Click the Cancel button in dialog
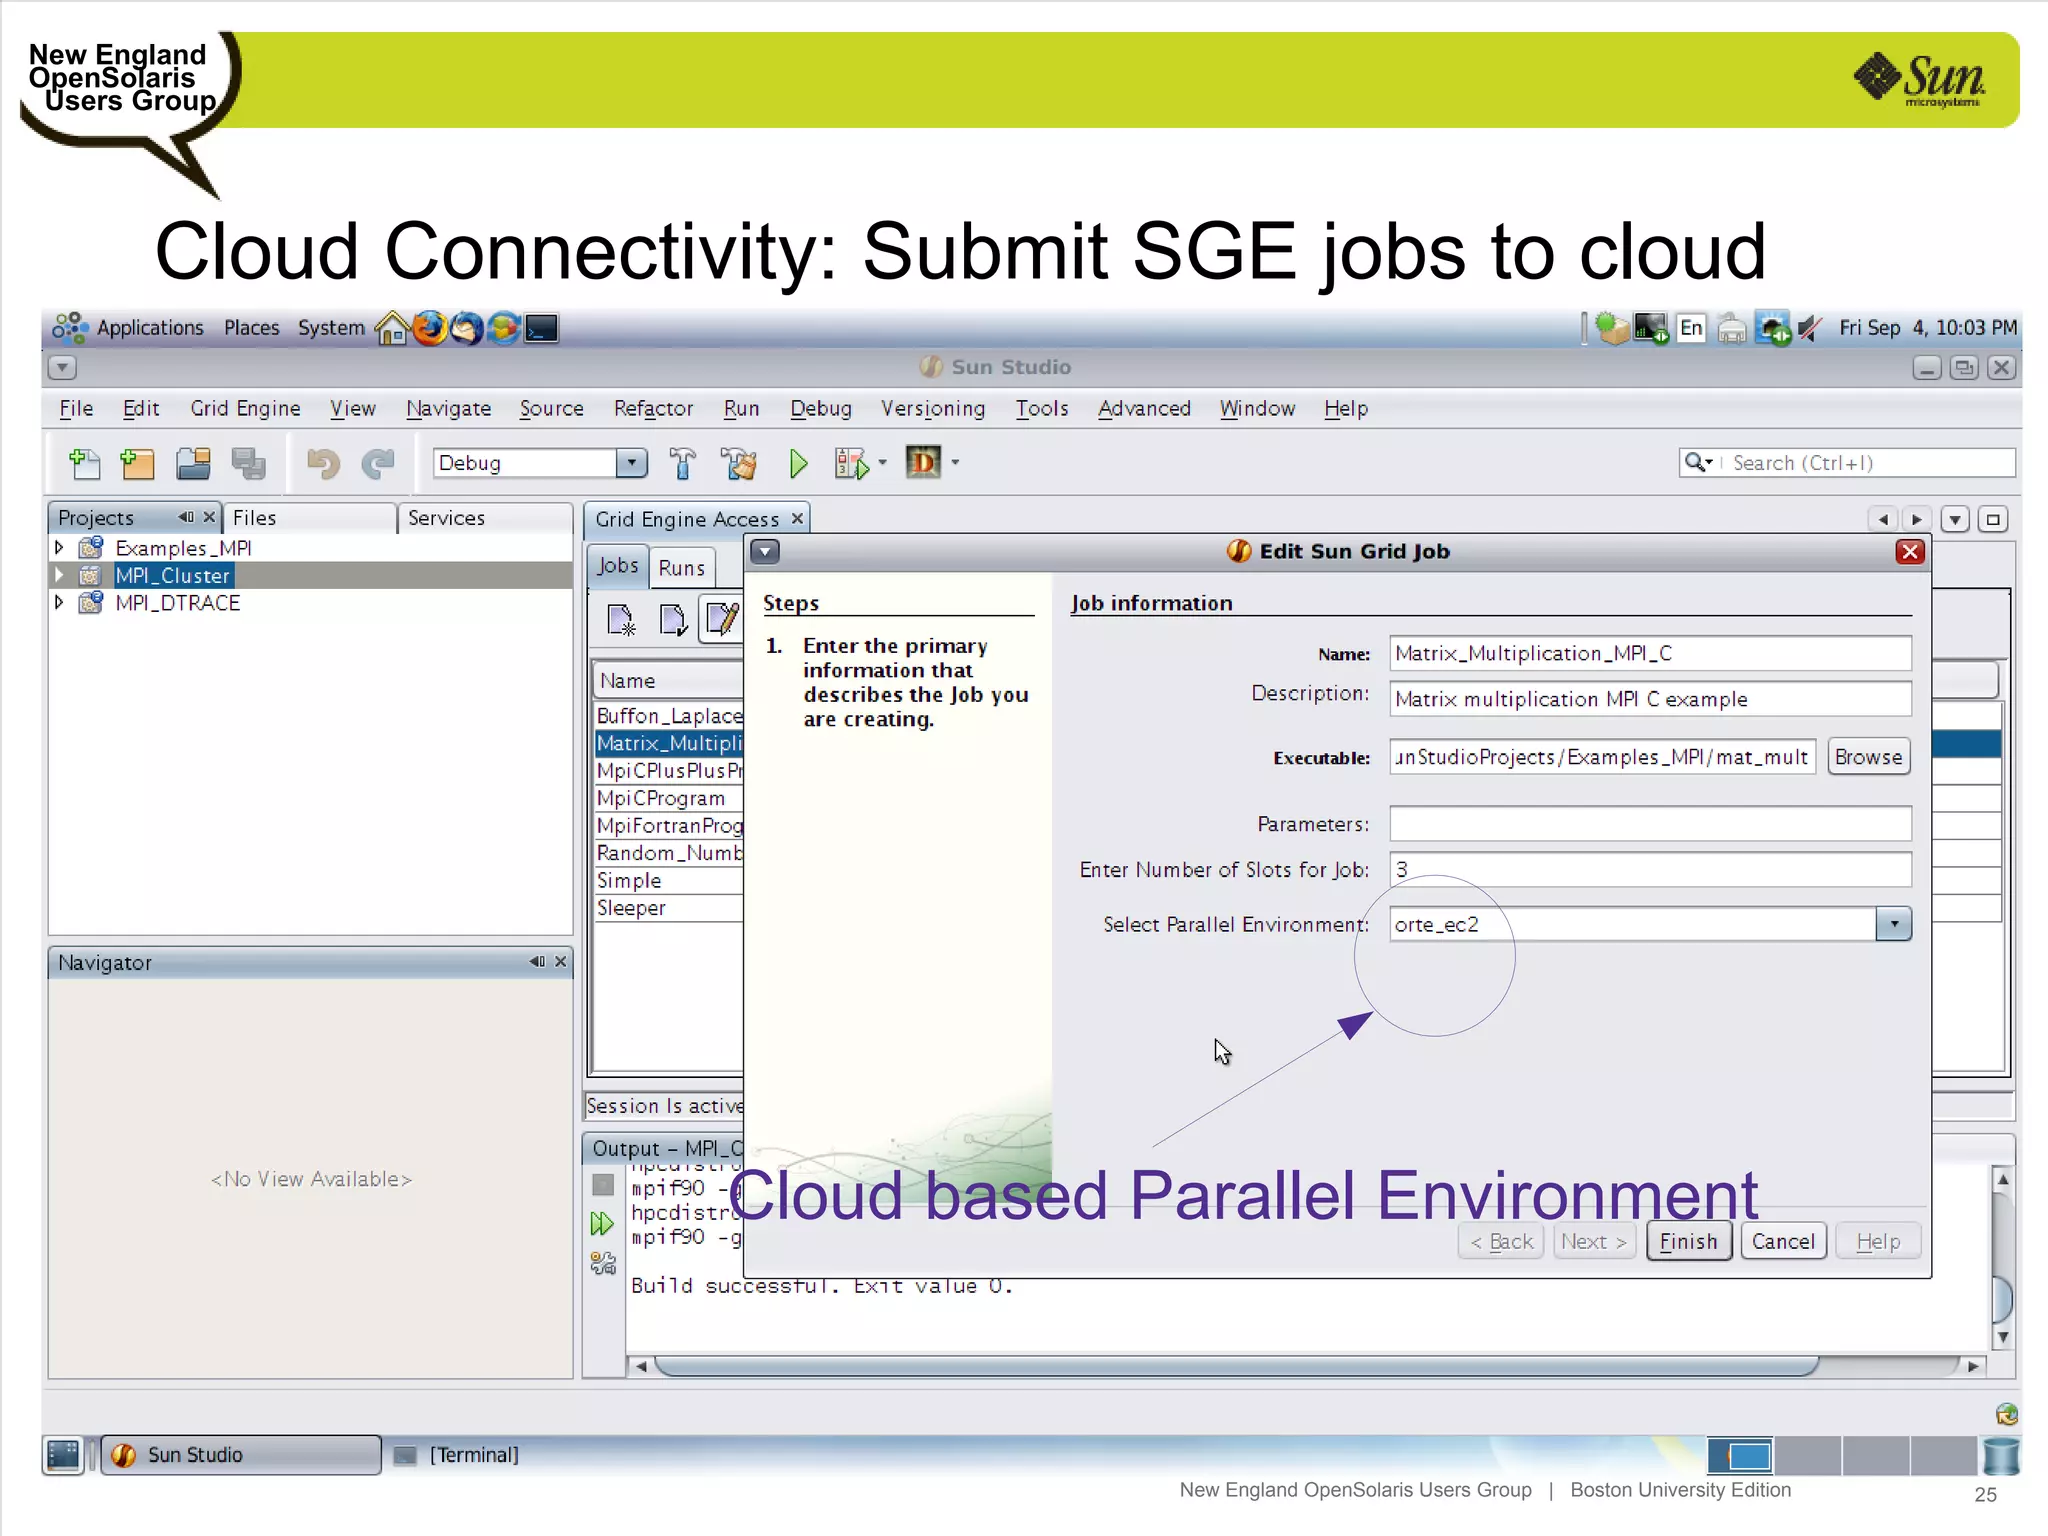This screenshot has height=1536, width=2048. point(1783,1241)
